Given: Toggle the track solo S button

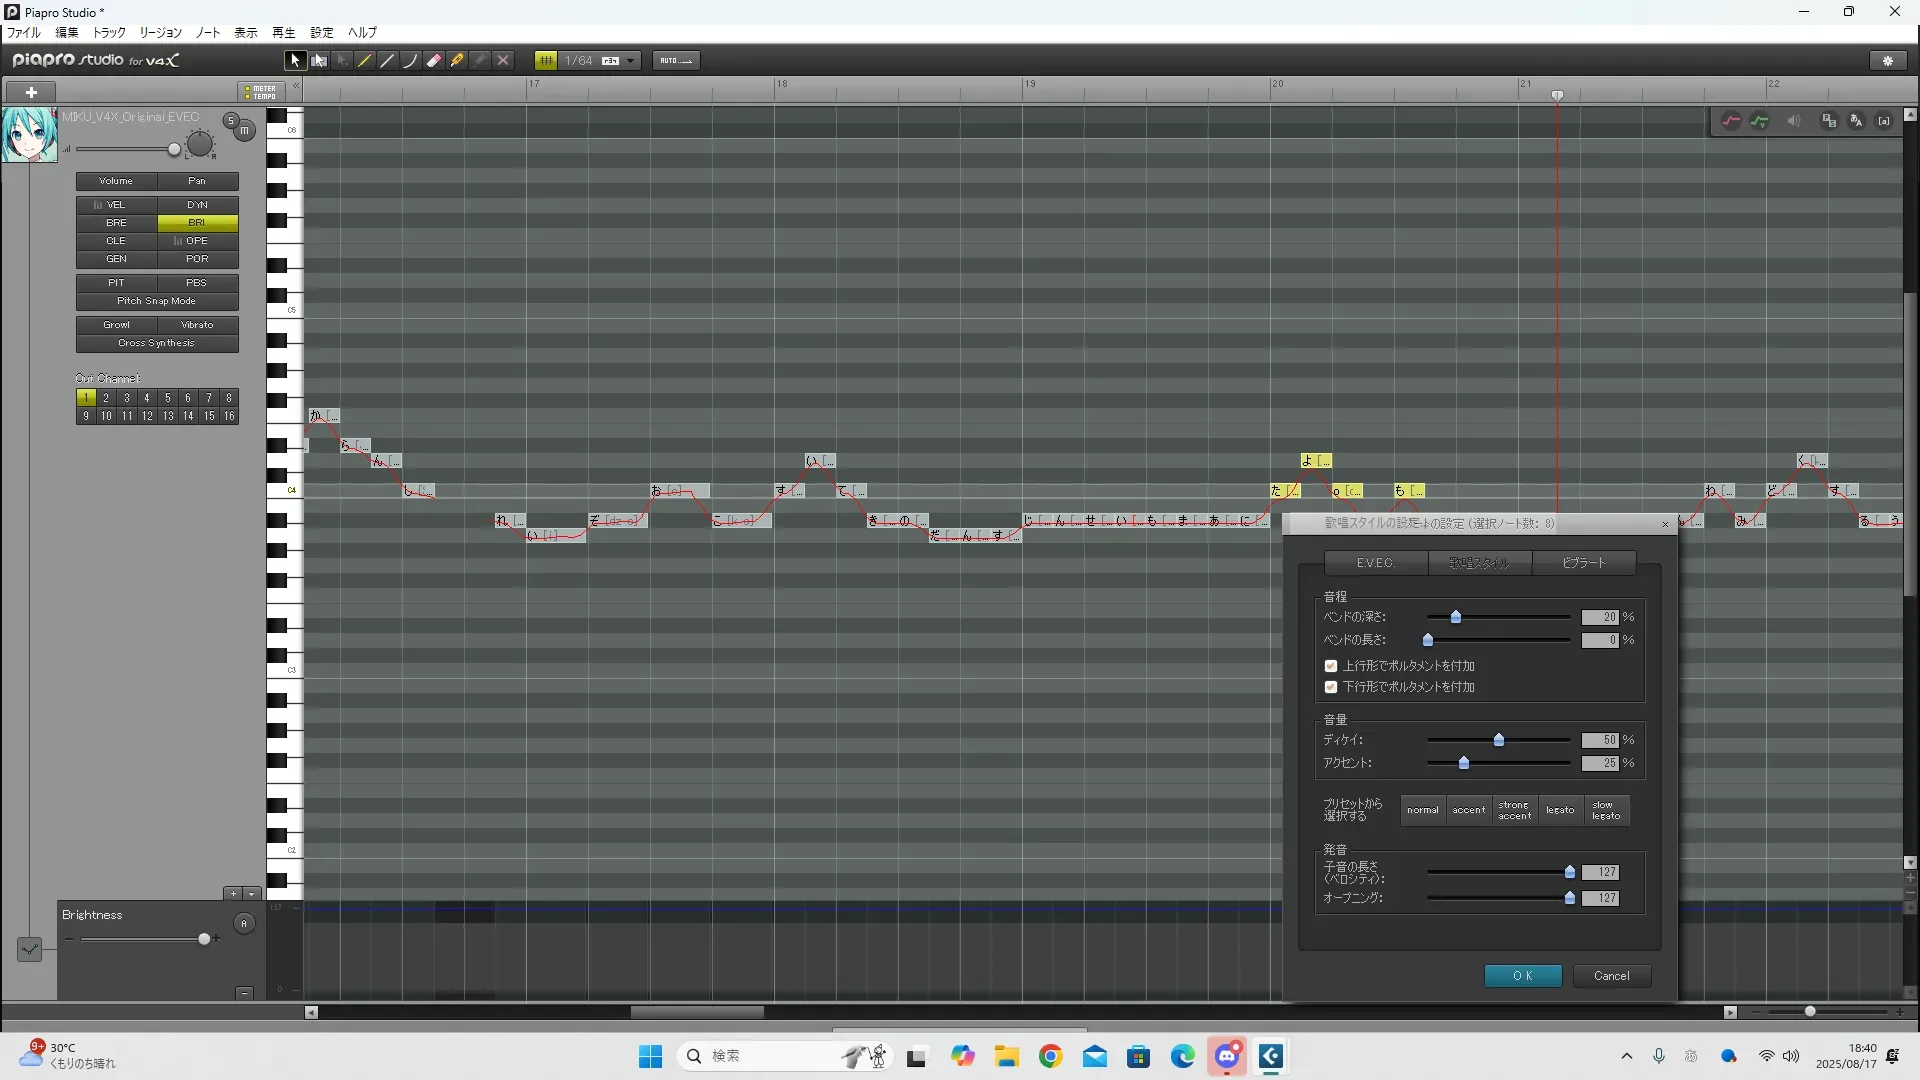Looking at the screenshot, I should pyautogui.click(x=230, y=122).
